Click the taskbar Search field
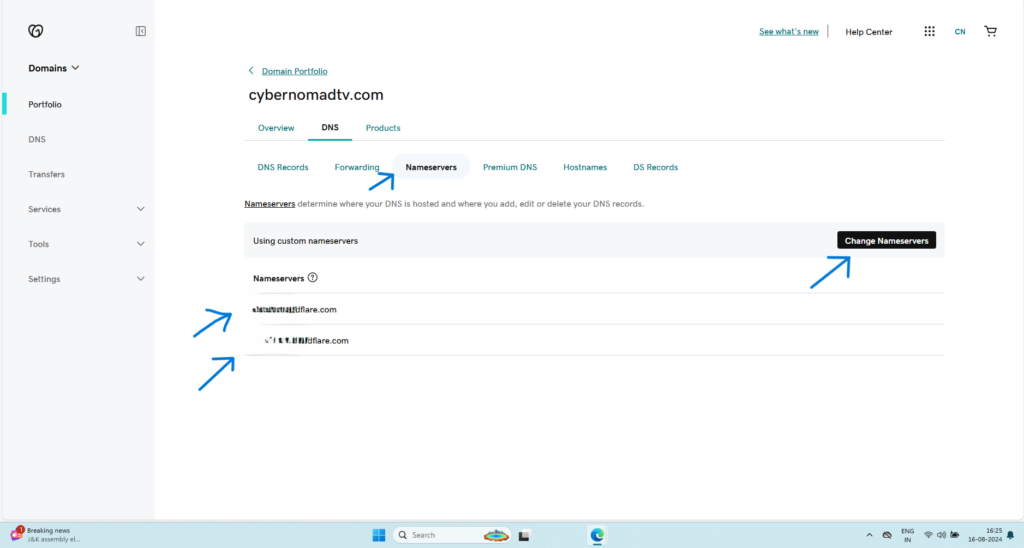 [x=450, y=535]
